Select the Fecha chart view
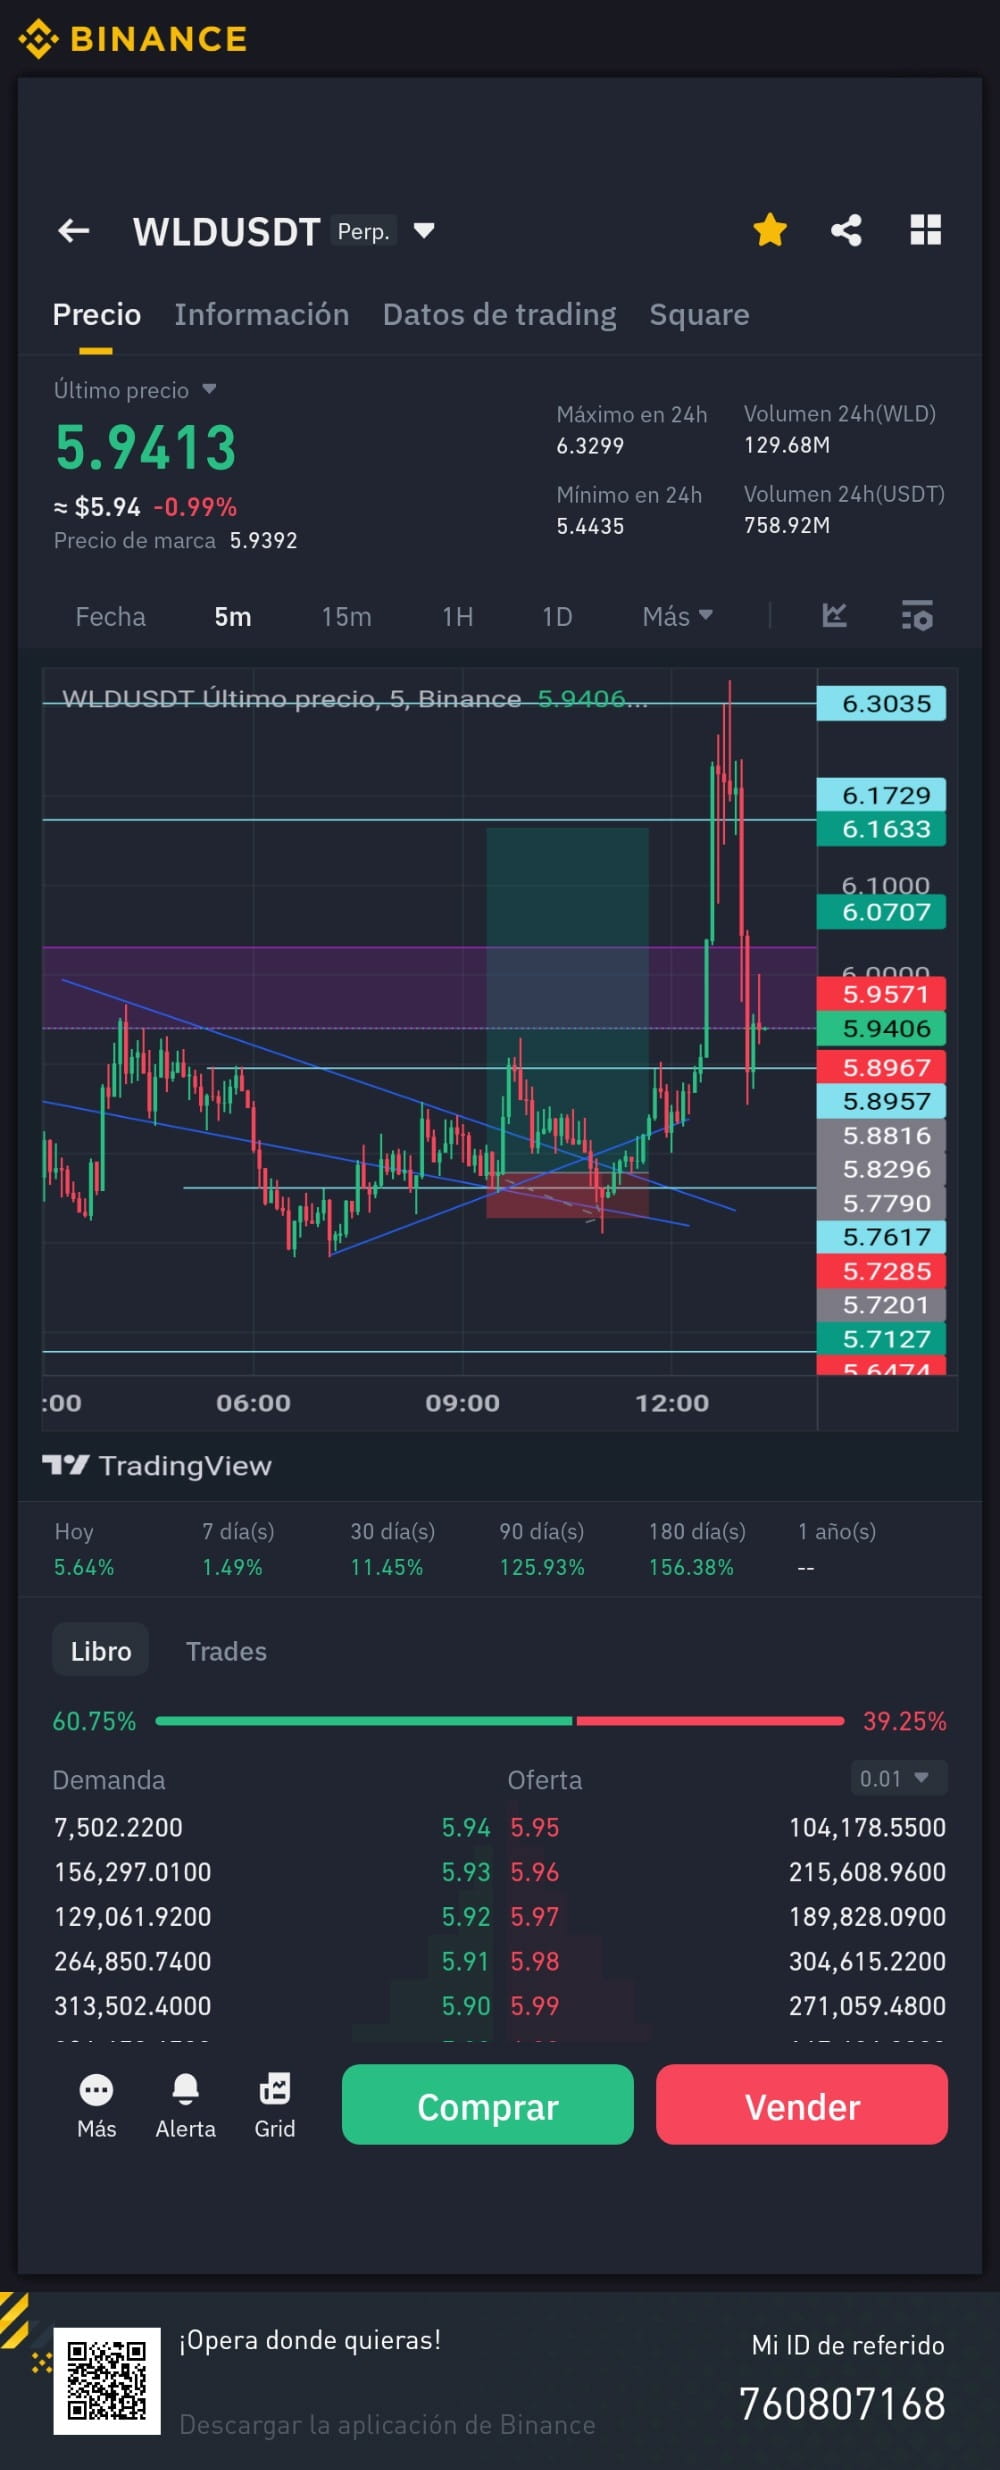The height and width of the screenshot is (2470, 1000). 111,616
